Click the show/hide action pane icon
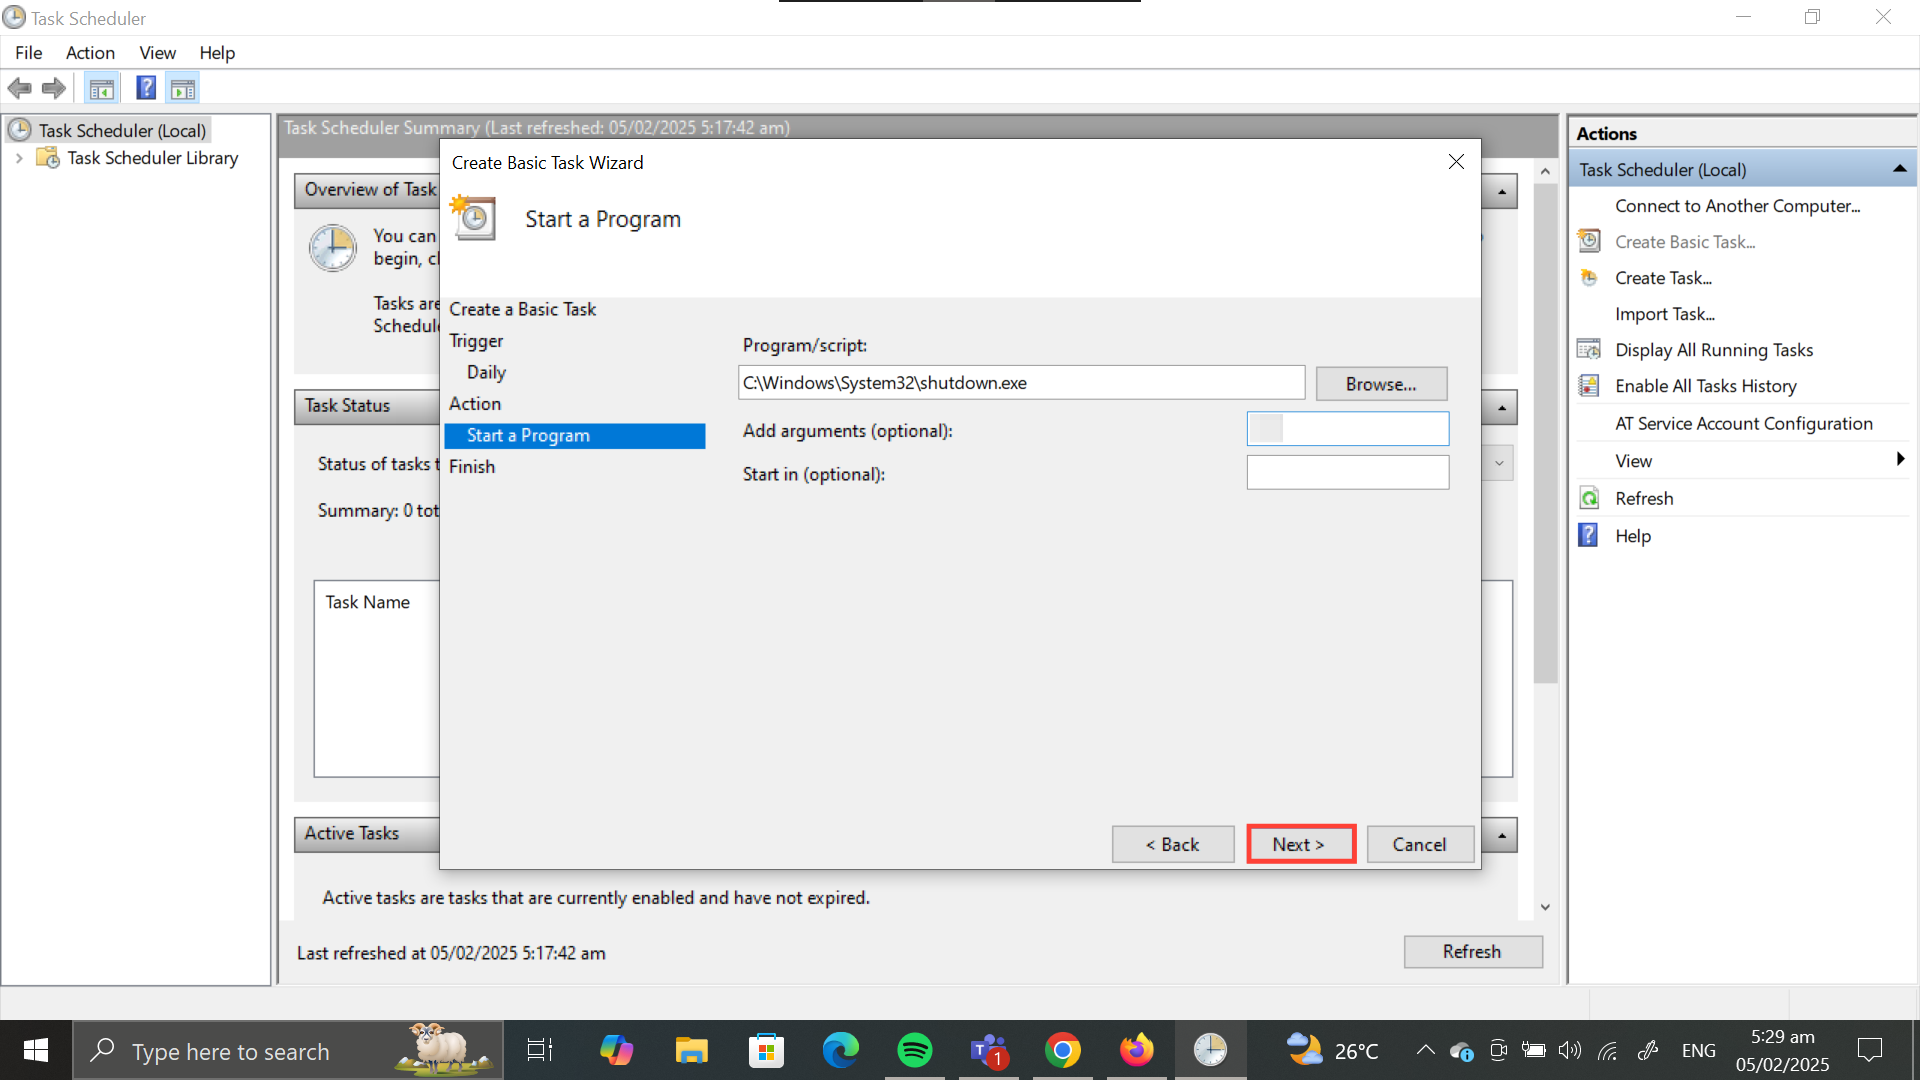The height and width of the screenshot is (1080, 1920). coord(183,89)
